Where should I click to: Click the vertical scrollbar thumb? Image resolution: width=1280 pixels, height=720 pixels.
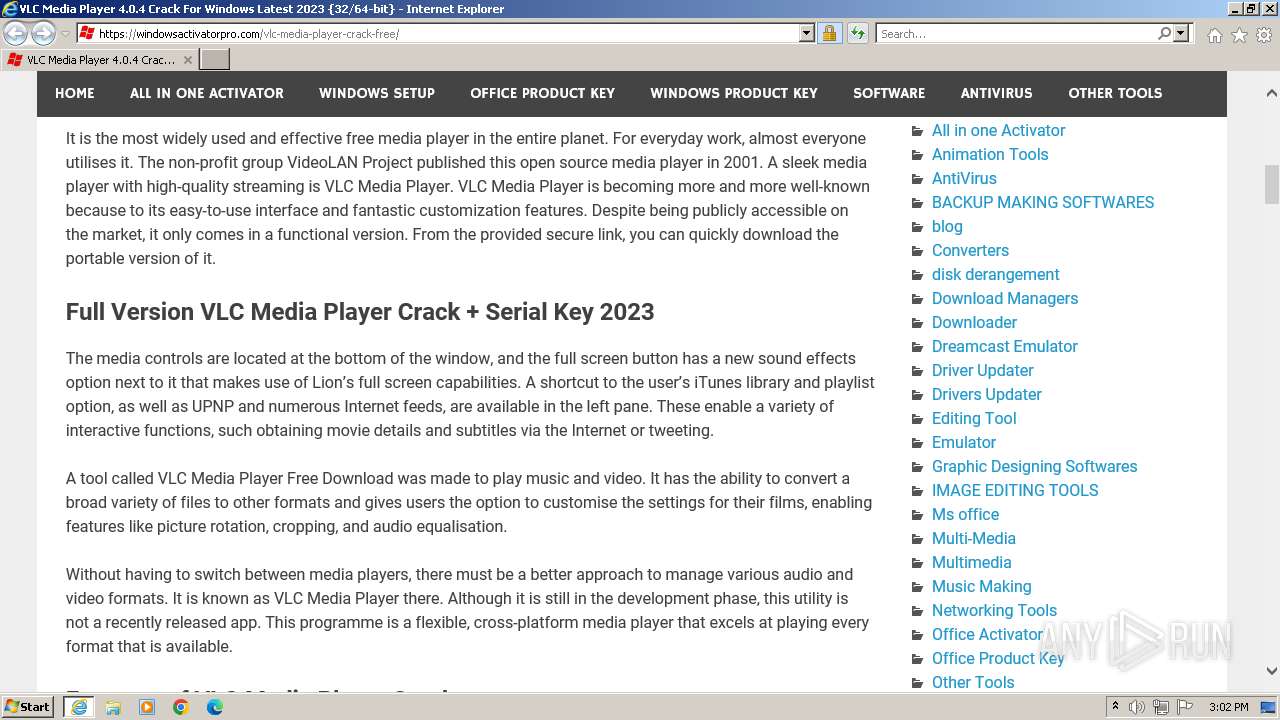point(1271,184)
